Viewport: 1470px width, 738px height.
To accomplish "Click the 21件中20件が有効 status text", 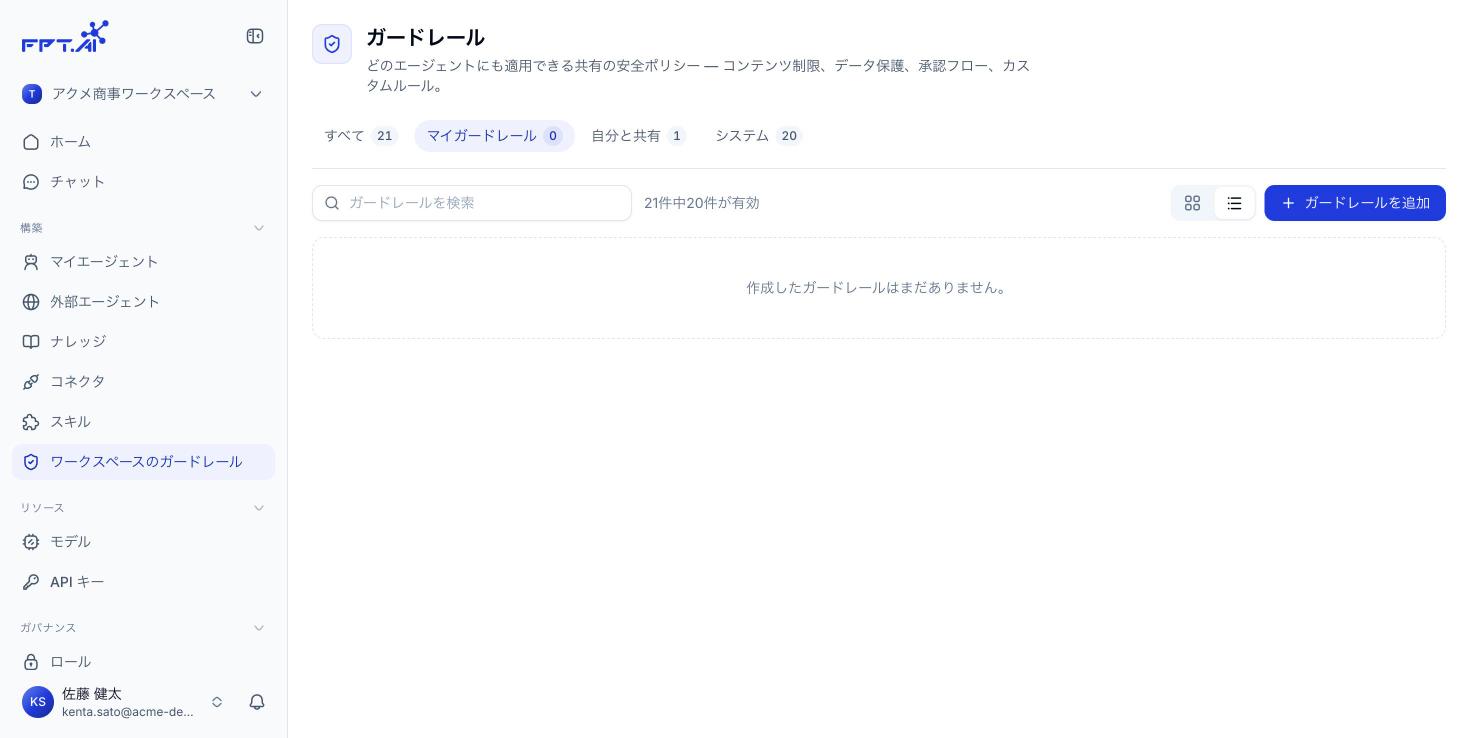I will (702, 203).
